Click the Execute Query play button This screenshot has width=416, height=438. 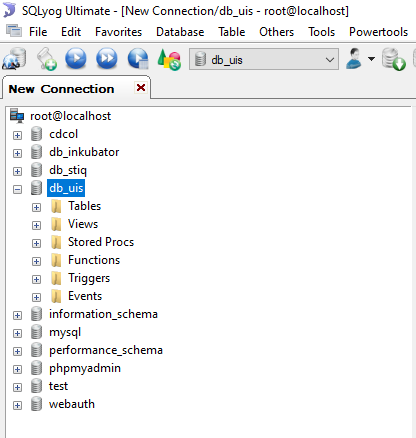(x=76, y=58)
